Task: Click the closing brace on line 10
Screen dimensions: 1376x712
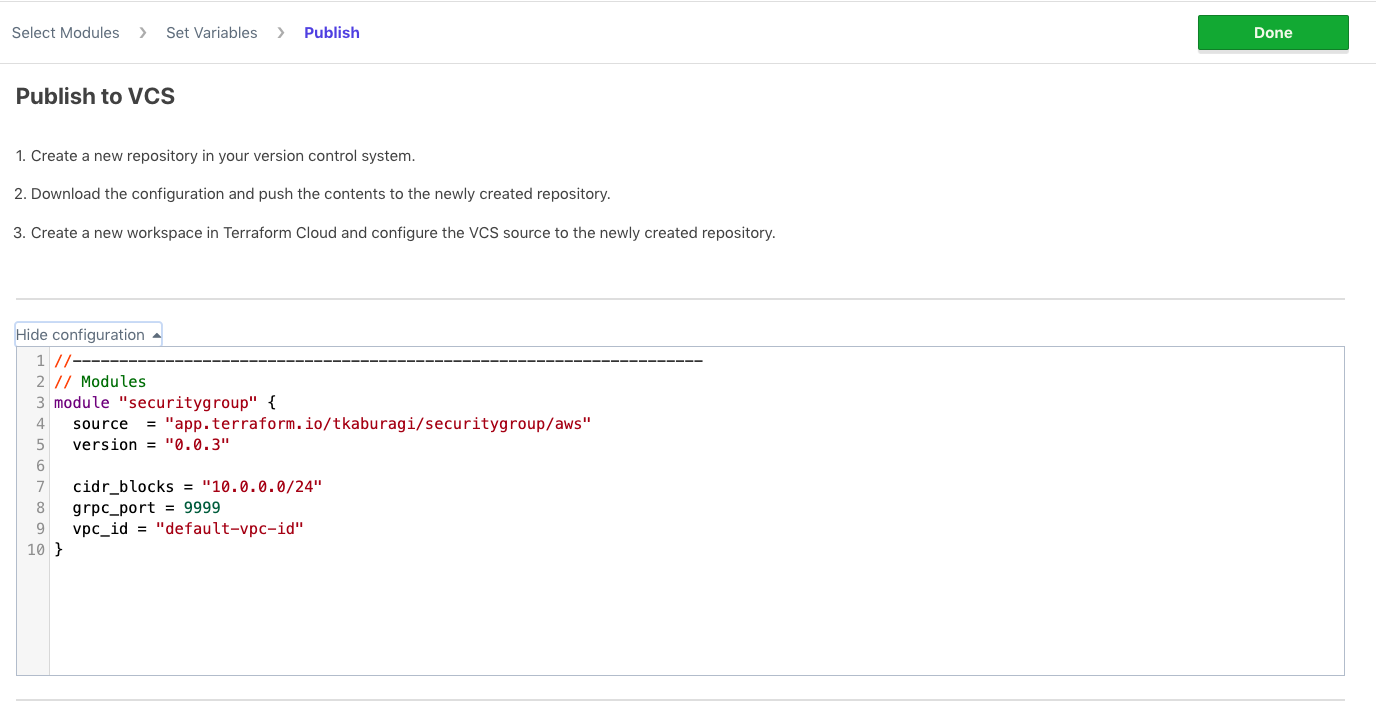Action: click(58, 550)
